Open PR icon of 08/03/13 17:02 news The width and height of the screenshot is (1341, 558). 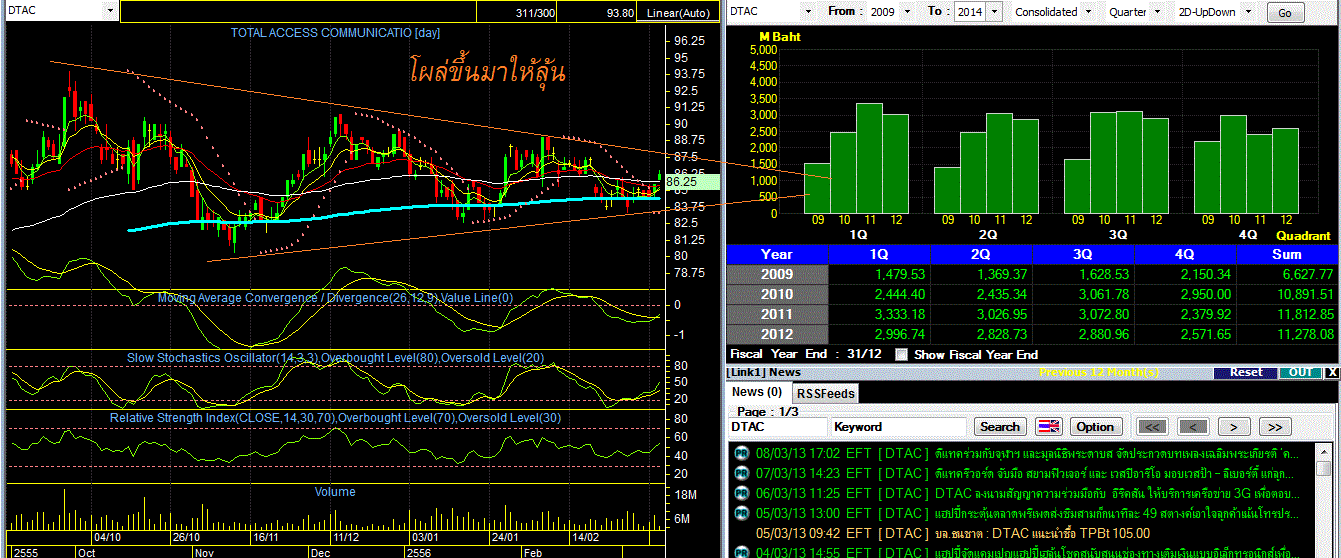[741, 452]
